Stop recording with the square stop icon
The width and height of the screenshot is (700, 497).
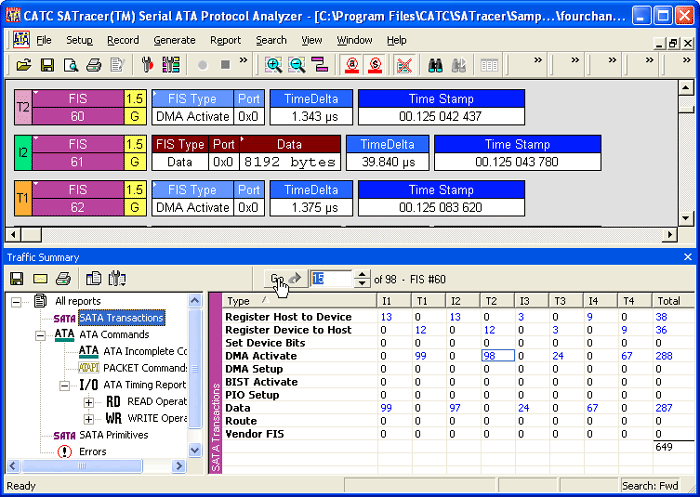(225, 65)
